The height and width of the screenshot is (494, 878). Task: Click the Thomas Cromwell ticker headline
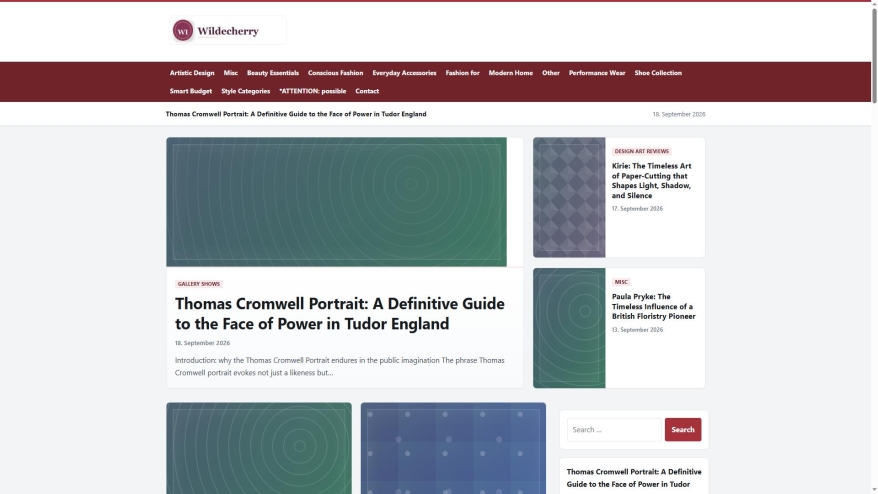click(296, 114)
